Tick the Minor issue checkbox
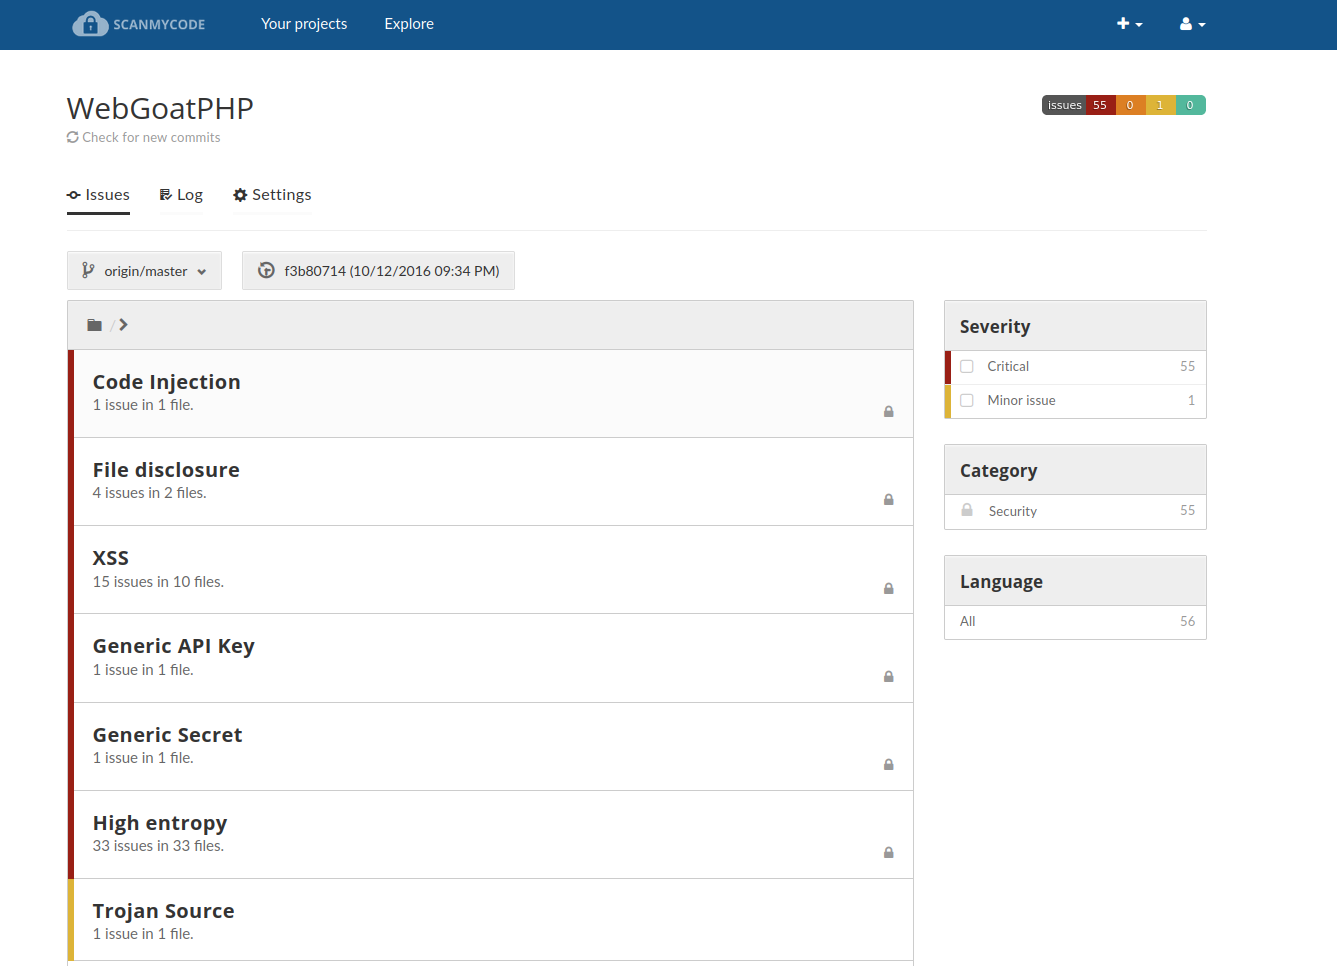This screenshot has height=966, width=1337. coord(967,401)
